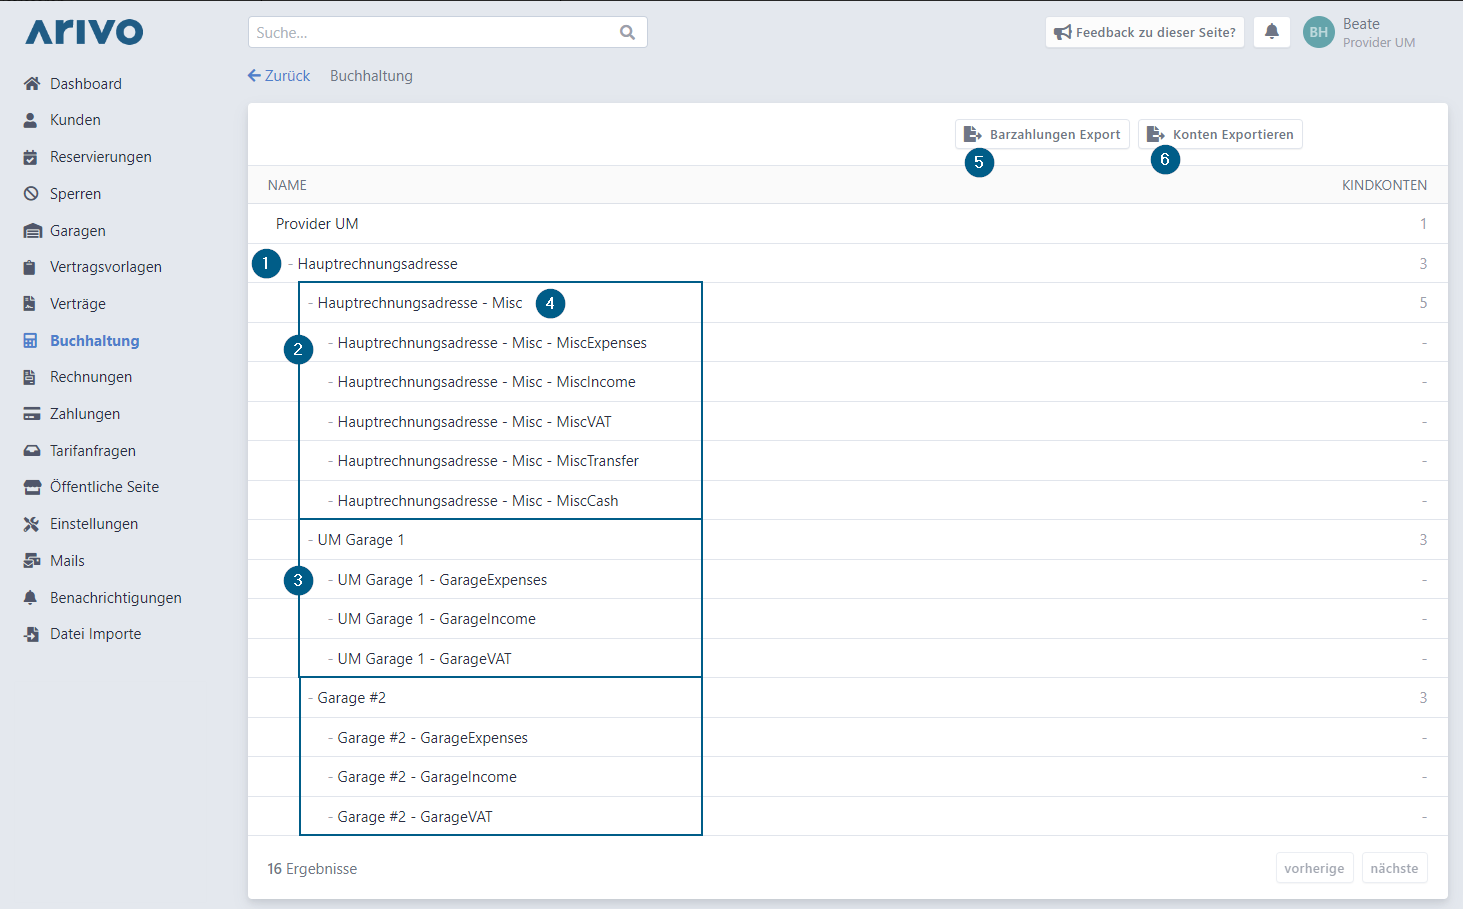The height and width of the screenshot is (909, 1463).
Task: Go back using the Zurück link
Action: click(279, 76)
